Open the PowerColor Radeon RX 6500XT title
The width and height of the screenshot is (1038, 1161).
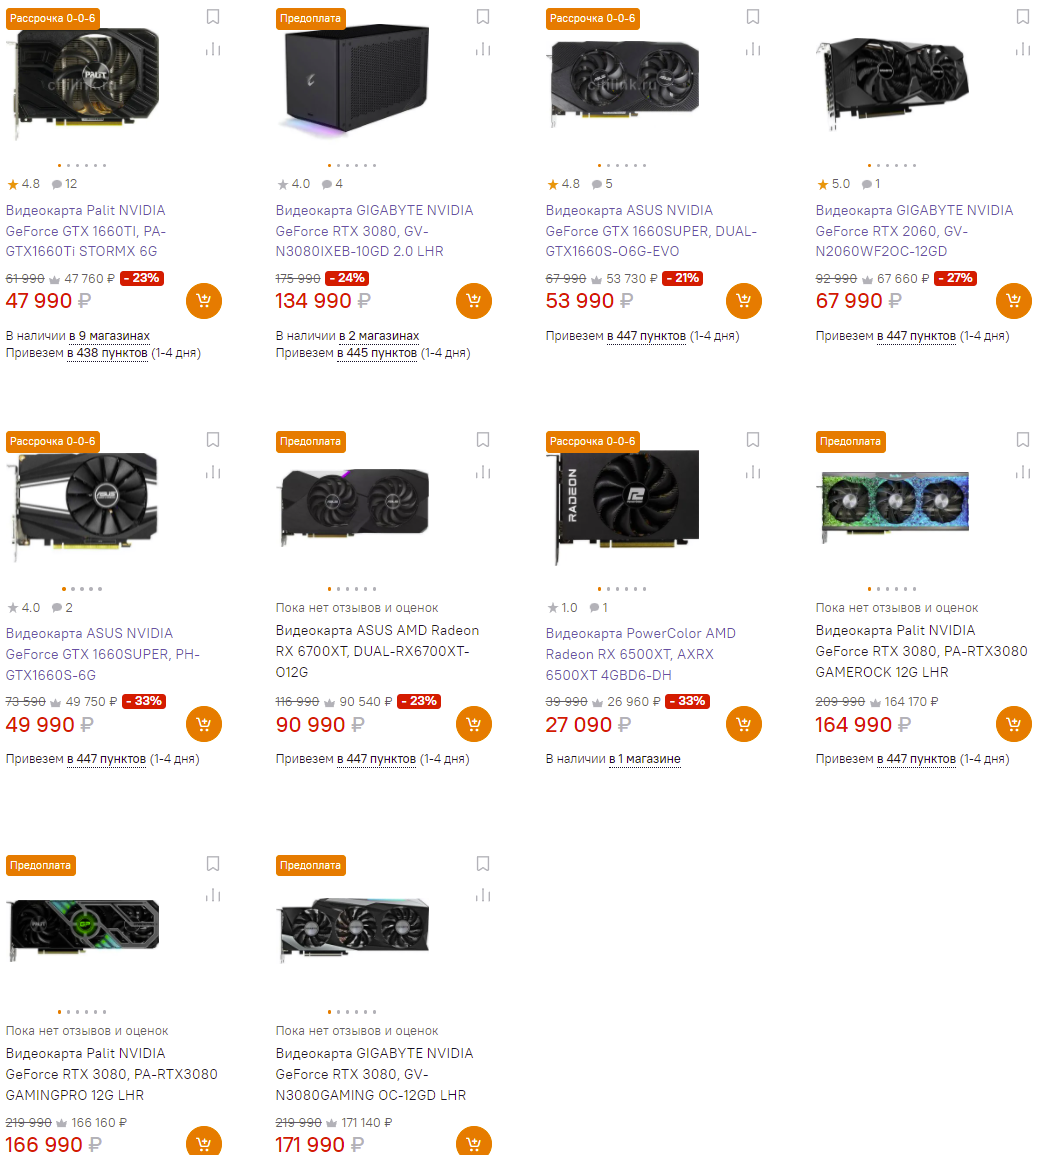coord(640,654)
